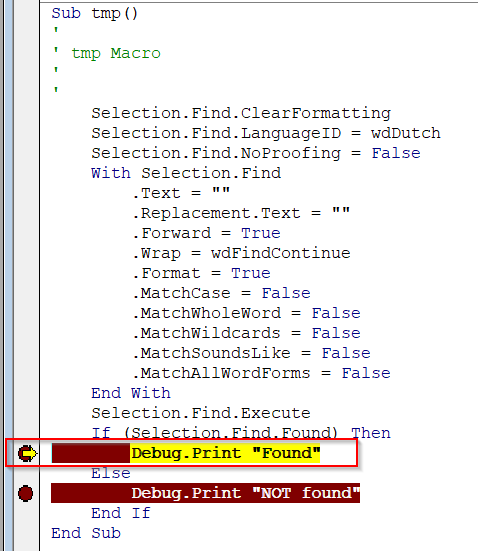Click the End Sub line
The width and height of the screenshot is (478, 551).
click(86, 533)
